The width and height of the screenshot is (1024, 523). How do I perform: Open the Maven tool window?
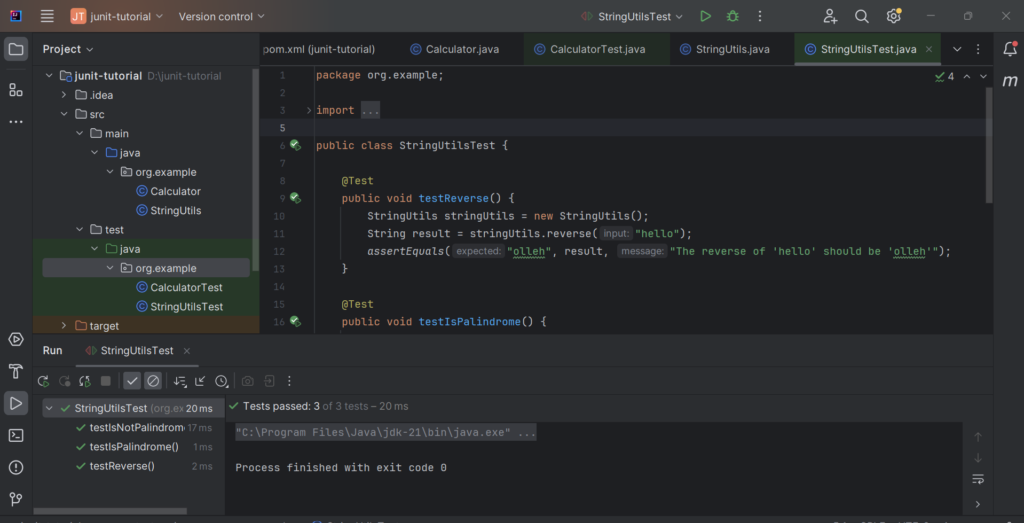pyautogui.click(x=1010, y=81)
